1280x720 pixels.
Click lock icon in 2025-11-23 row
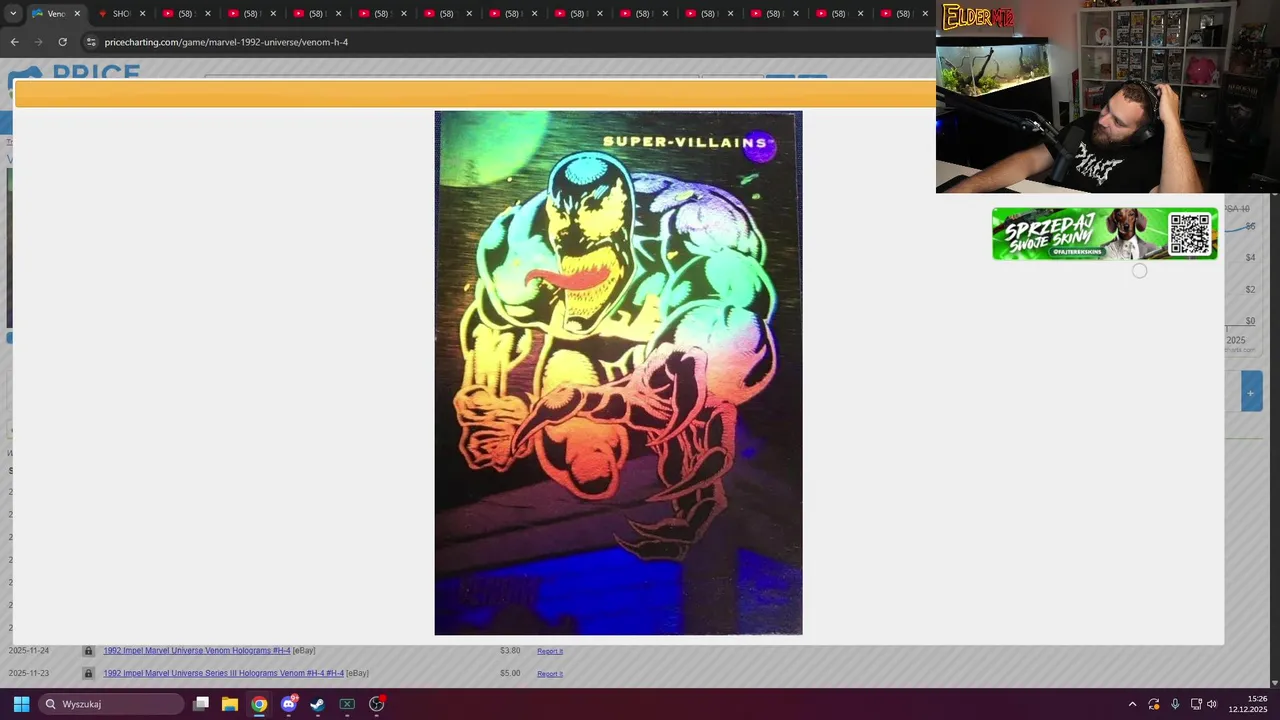coord(88,673)
